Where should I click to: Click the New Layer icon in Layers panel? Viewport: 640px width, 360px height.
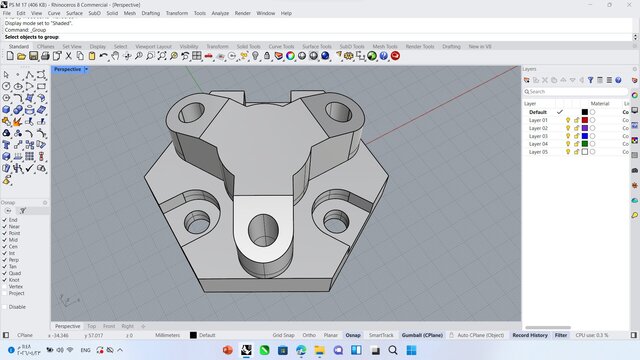point(527,80)
